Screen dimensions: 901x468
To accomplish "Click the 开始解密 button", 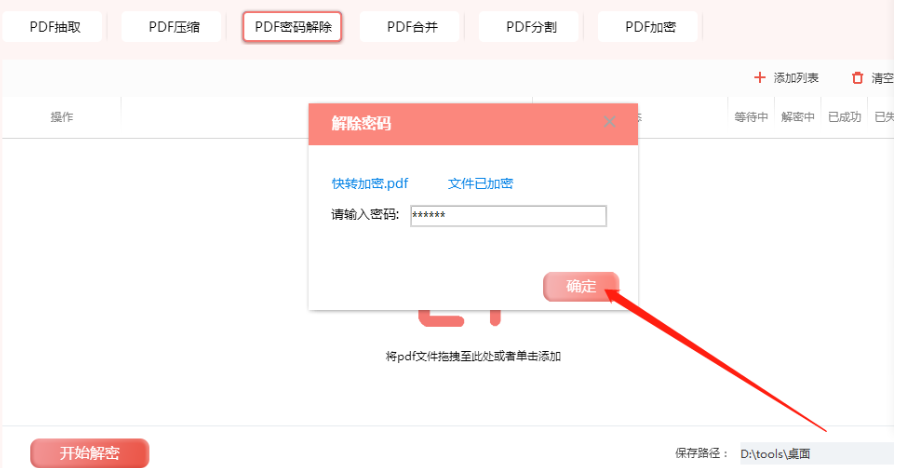I will pos(90,453).
